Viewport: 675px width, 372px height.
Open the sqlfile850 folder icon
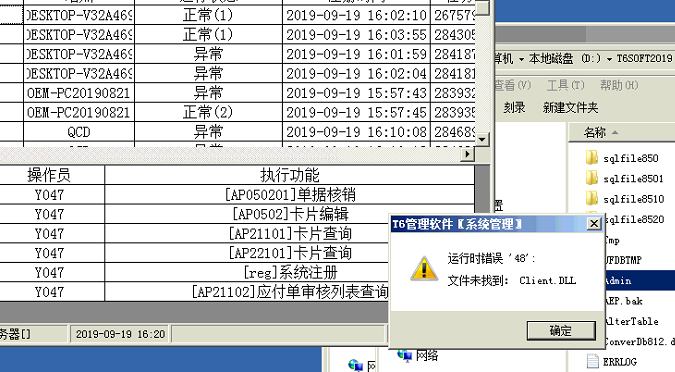(592, 158)
